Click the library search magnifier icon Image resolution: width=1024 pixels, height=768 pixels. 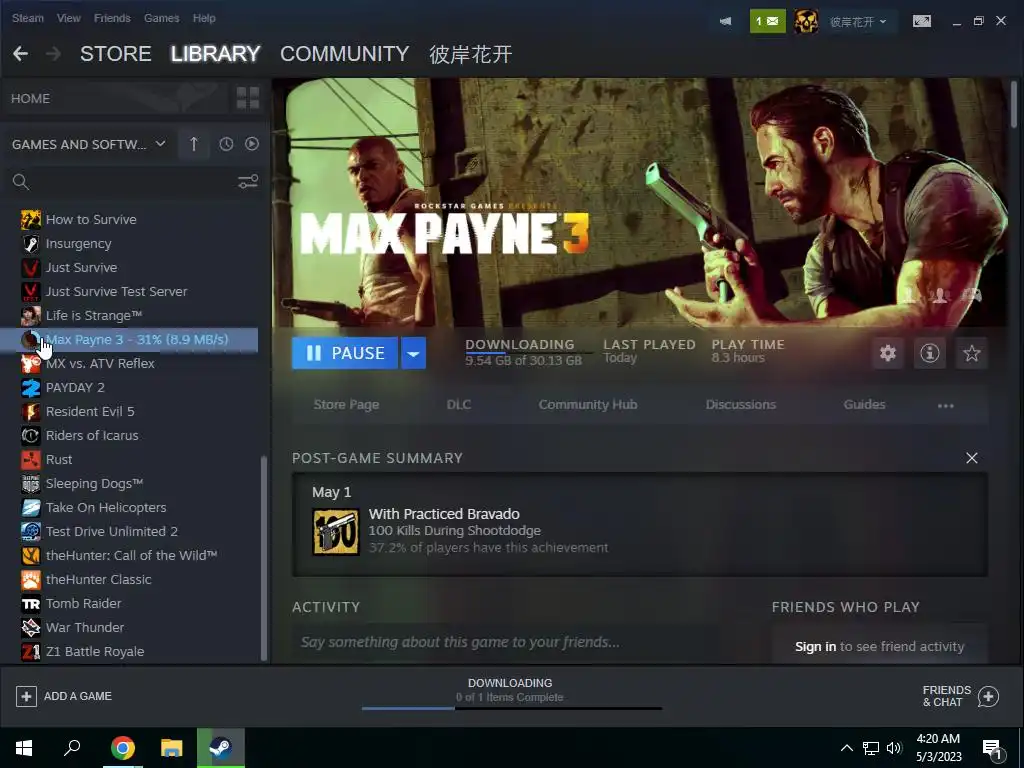pos(21,182)
